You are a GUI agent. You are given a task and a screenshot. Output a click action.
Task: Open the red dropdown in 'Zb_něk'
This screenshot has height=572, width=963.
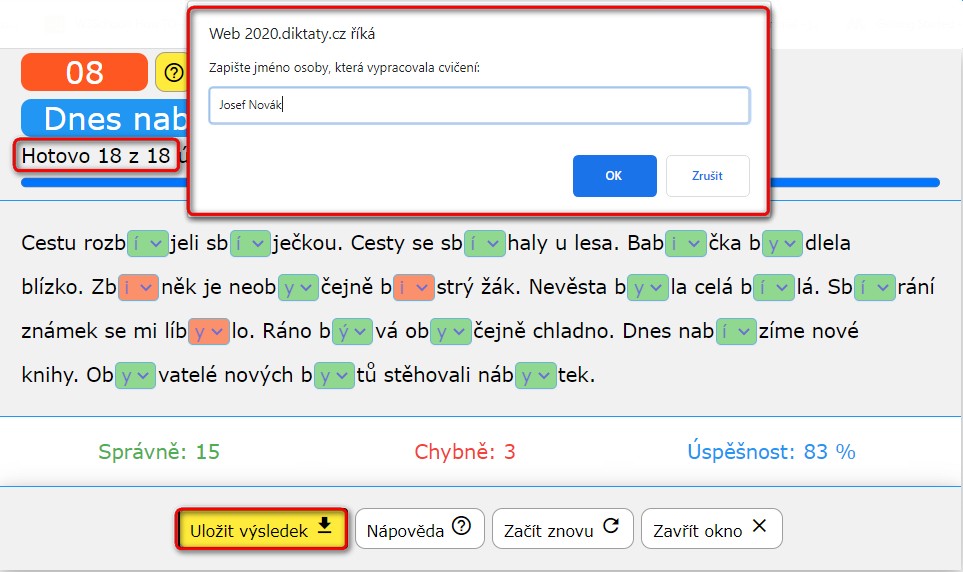click(138, 288)
